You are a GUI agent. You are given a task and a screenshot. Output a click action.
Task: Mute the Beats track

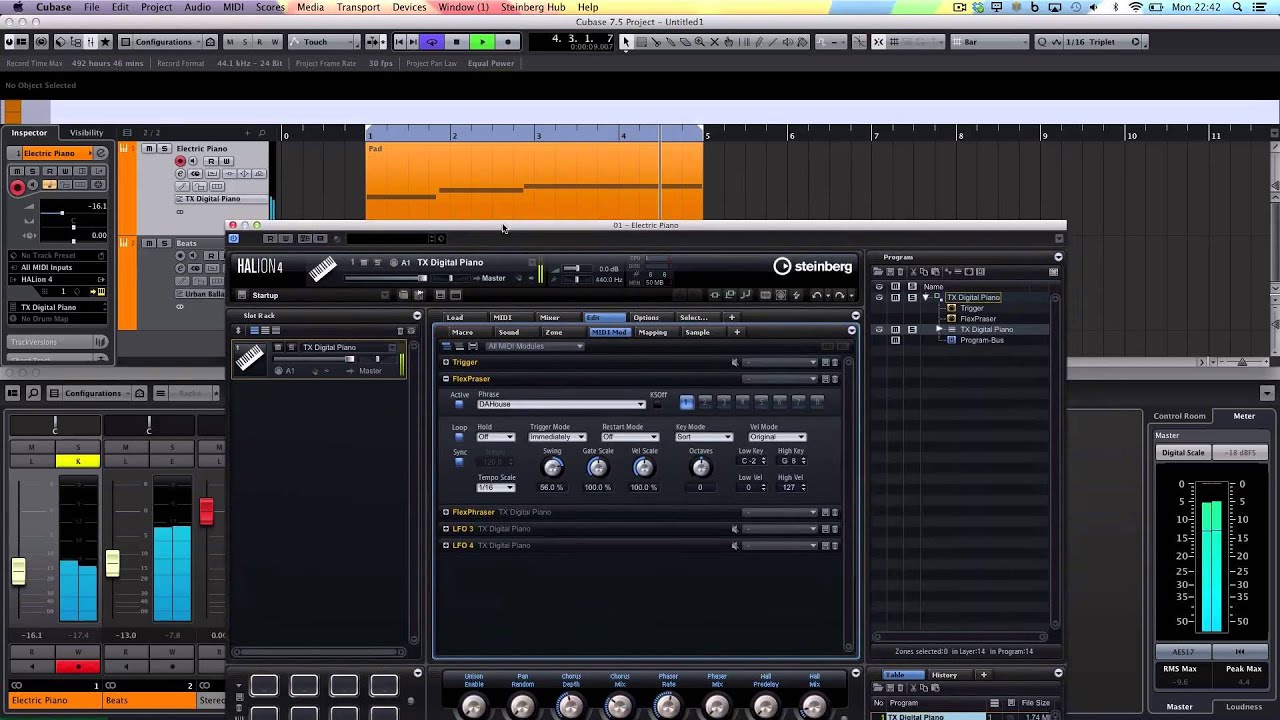[x=148, y=243]
